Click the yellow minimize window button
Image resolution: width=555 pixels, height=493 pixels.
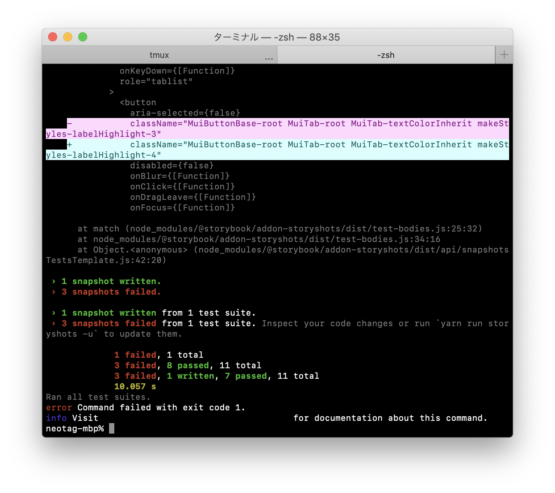pos(68,37)
